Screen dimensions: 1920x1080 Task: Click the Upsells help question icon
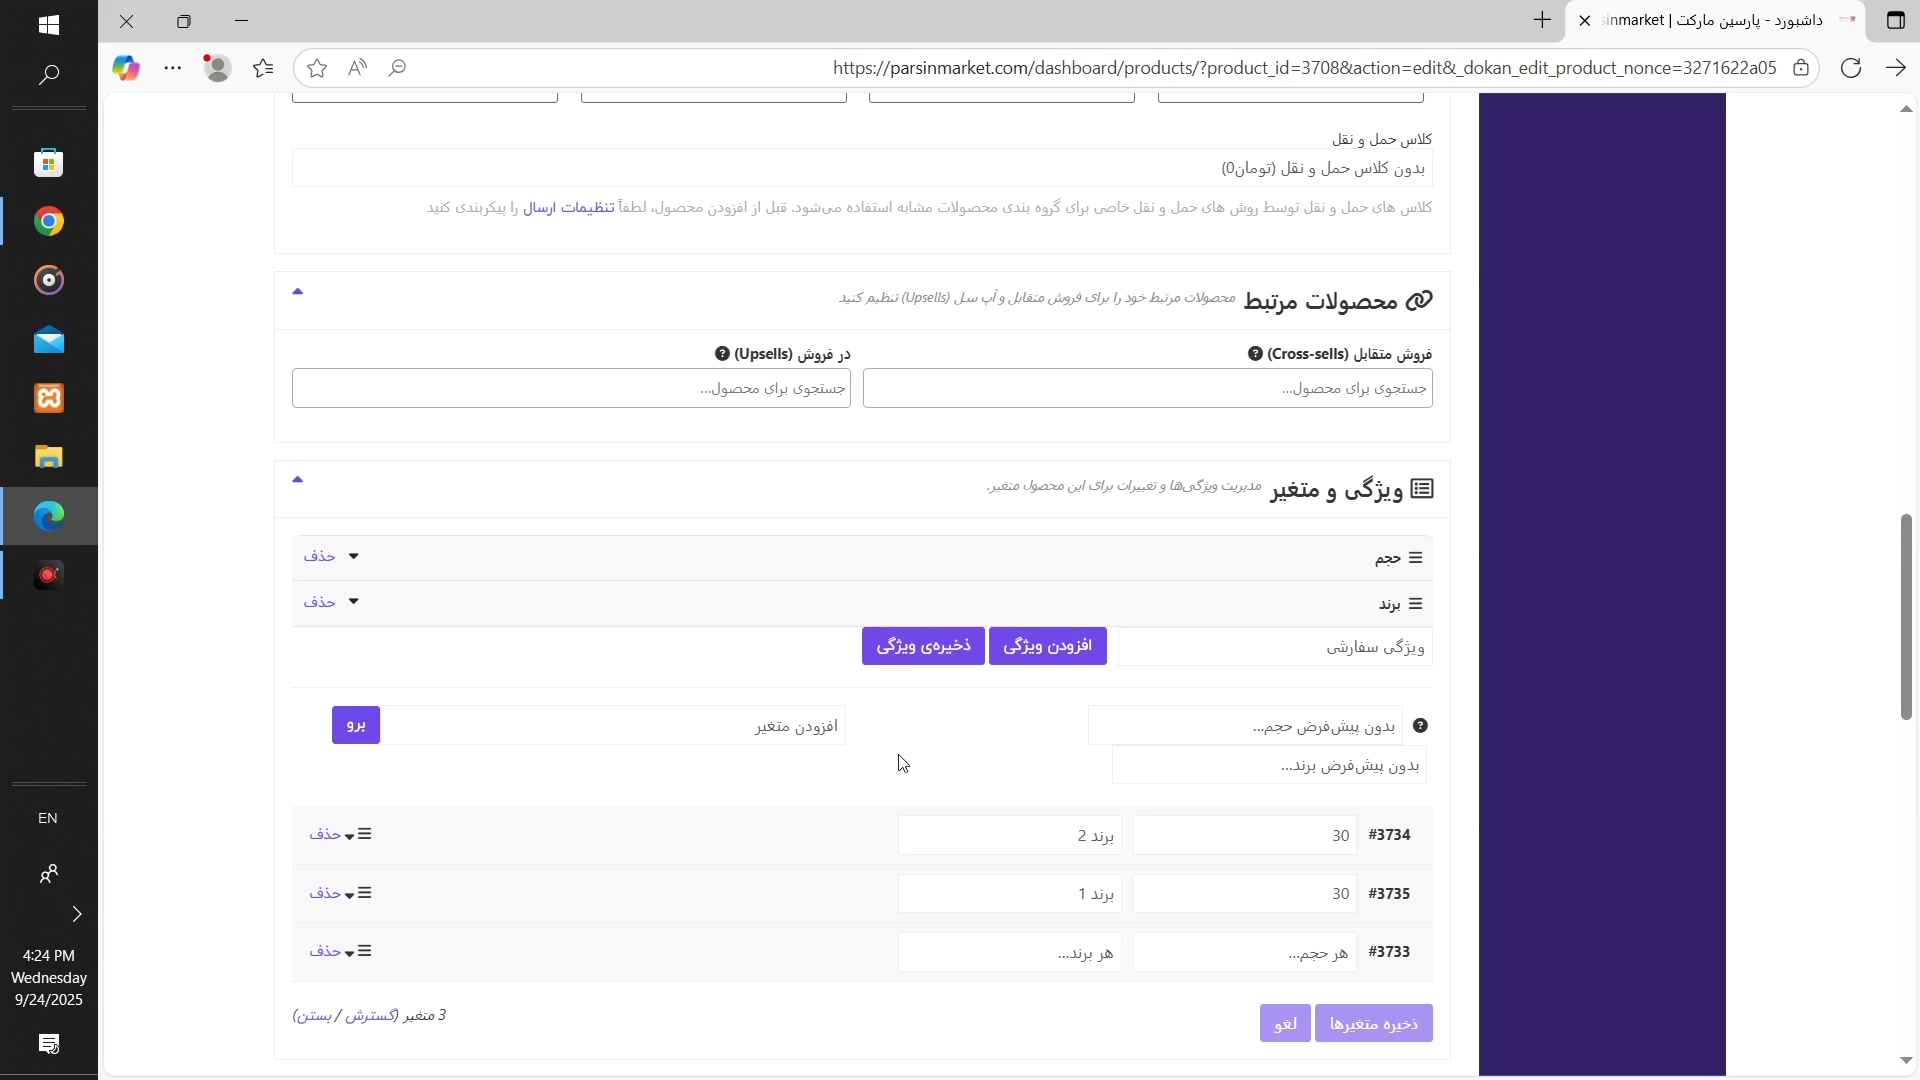point(722,355)
